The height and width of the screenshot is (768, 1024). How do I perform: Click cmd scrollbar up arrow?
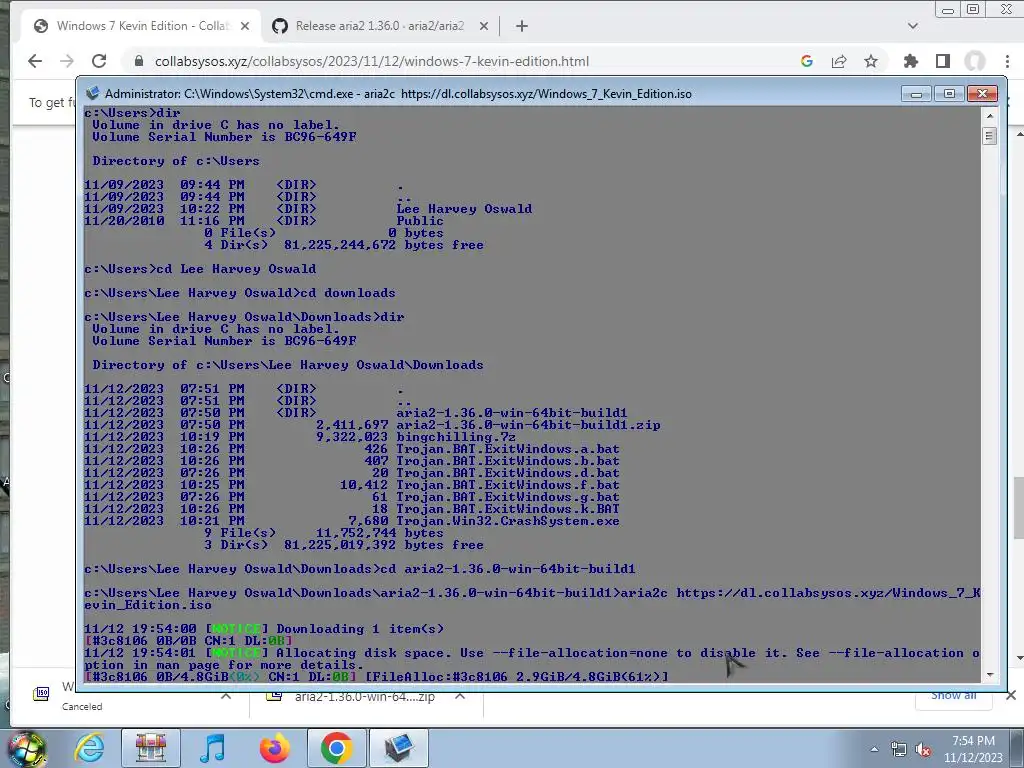[x=989, y=116]
